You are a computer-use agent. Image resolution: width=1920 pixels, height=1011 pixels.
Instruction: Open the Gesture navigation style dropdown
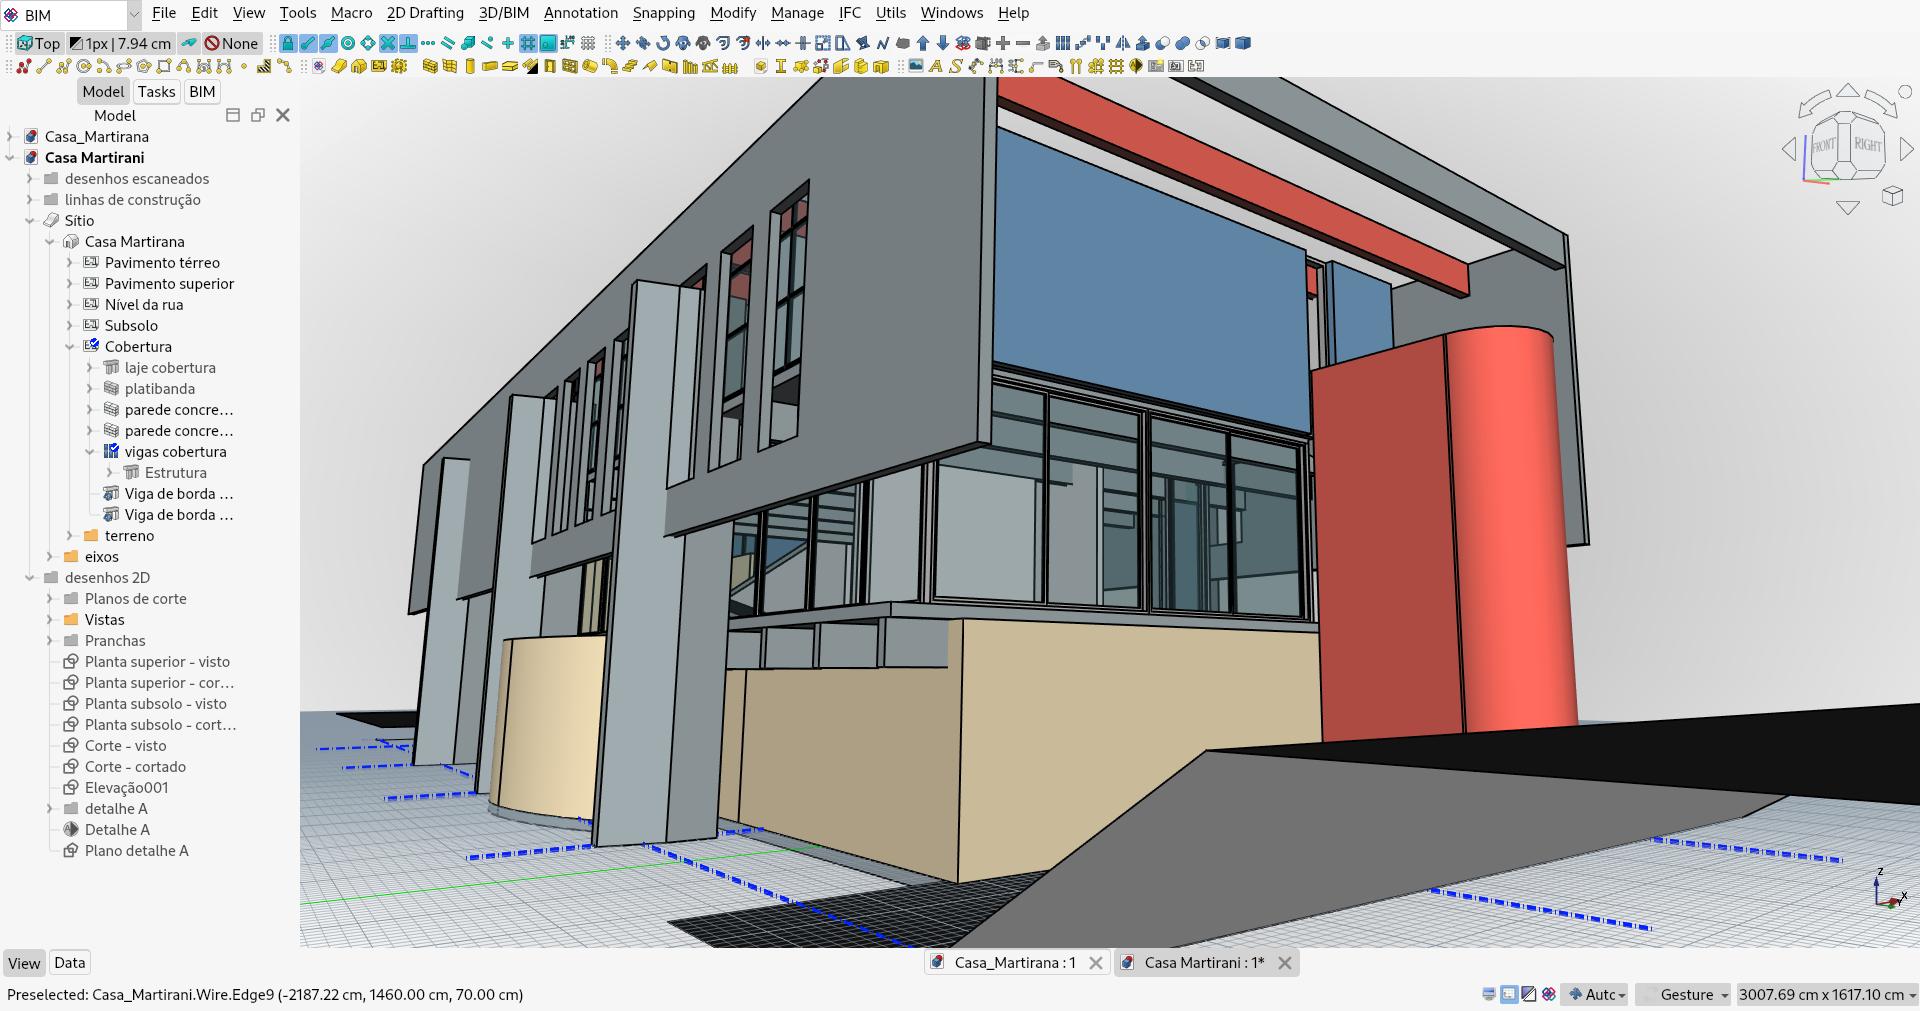pyautogui.click(x=1686, y=995)
